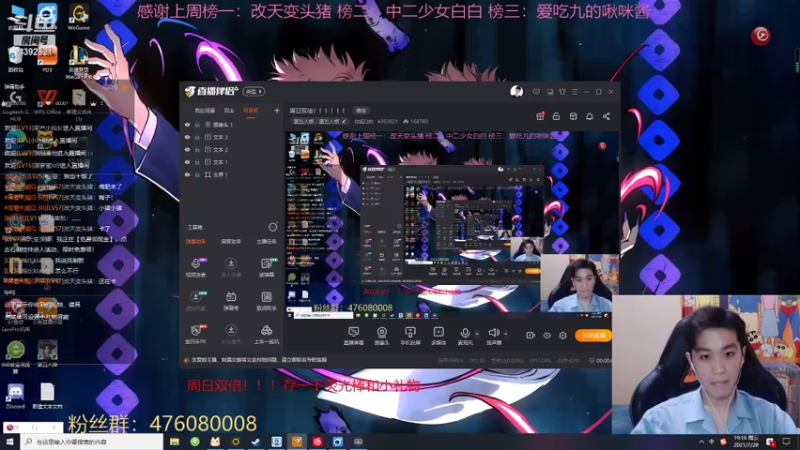Open the 上车一起玩 tool
Screen dimensions: 800x450
(x=266, y=334)
